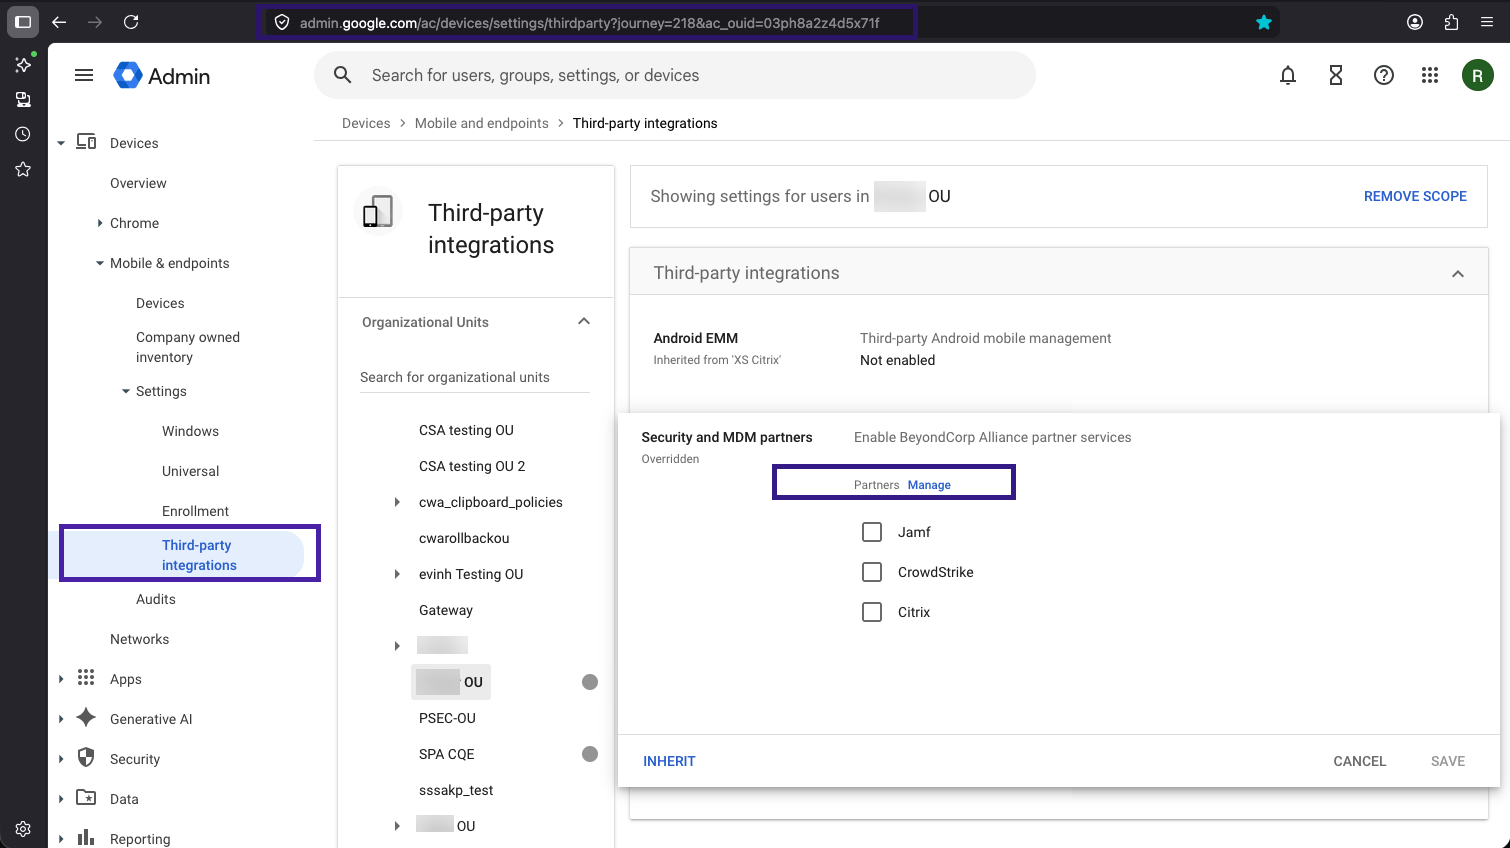This screenshot has height=848, width=1510.
Task: Open Overview in the navigation
Action: 138,183
